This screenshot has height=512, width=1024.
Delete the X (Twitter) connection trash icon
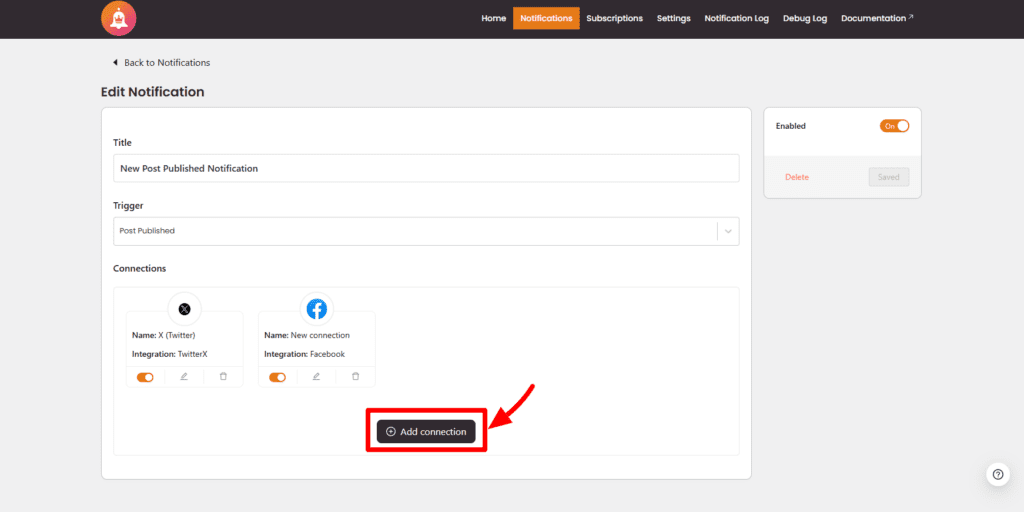pos(223,377)
